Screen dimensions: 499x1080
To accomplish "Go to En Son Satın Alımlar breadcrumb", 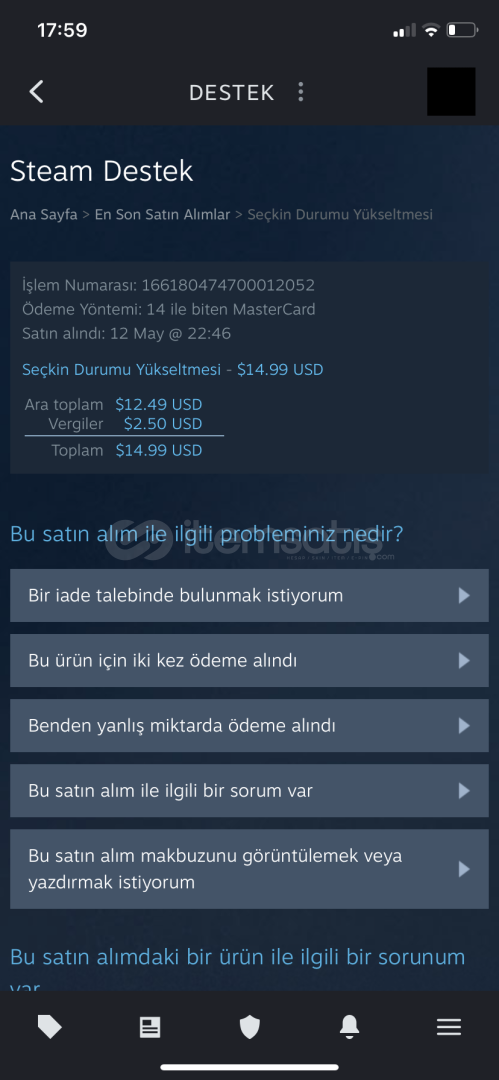I will pos(162,214).
